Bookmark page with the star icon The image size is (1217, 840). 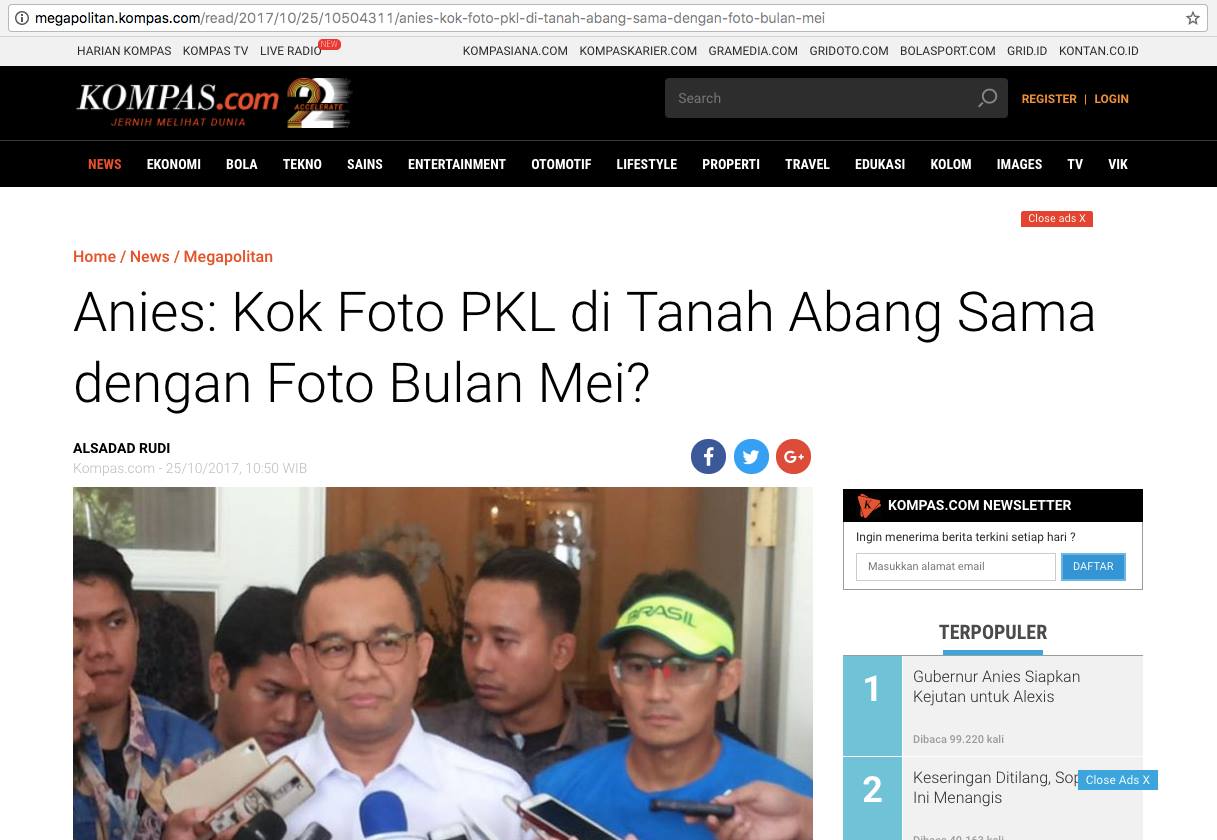(x=1192, y=18)
